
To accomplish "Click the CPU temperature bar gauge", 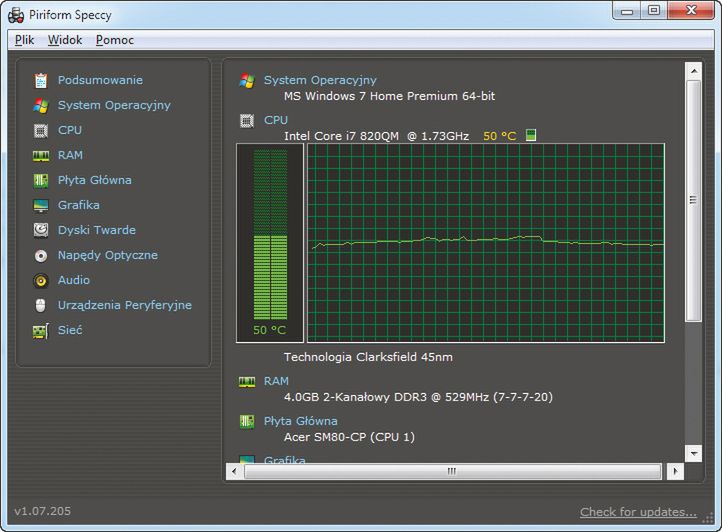I will point(269,240).
